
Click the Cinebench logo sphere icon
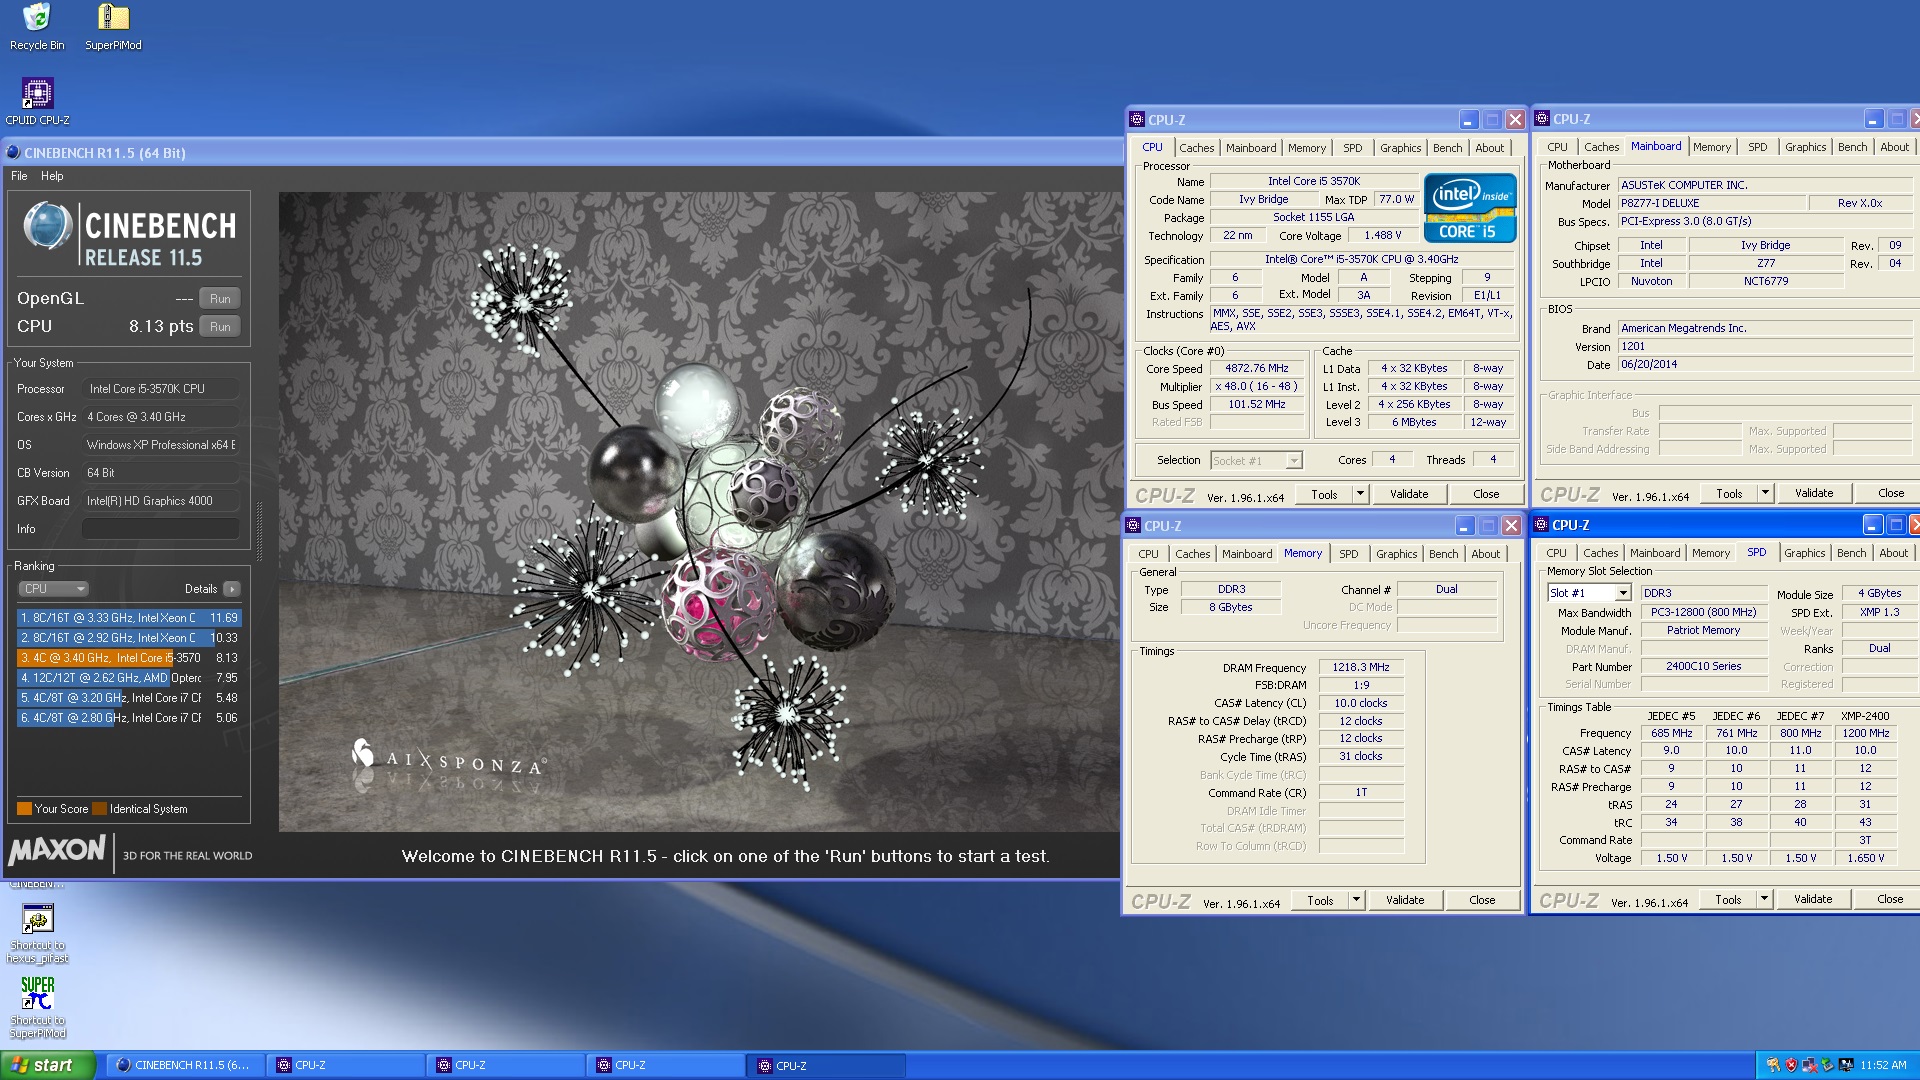[x=46, y=227]
